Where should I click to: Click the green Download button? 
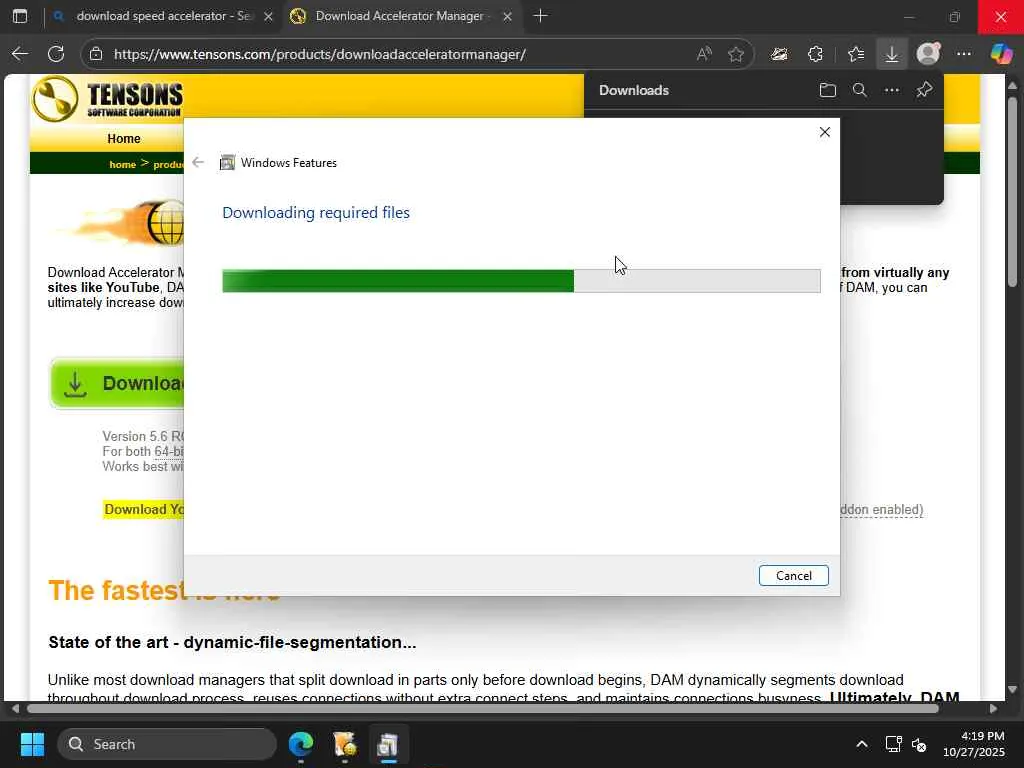[118, 383]
